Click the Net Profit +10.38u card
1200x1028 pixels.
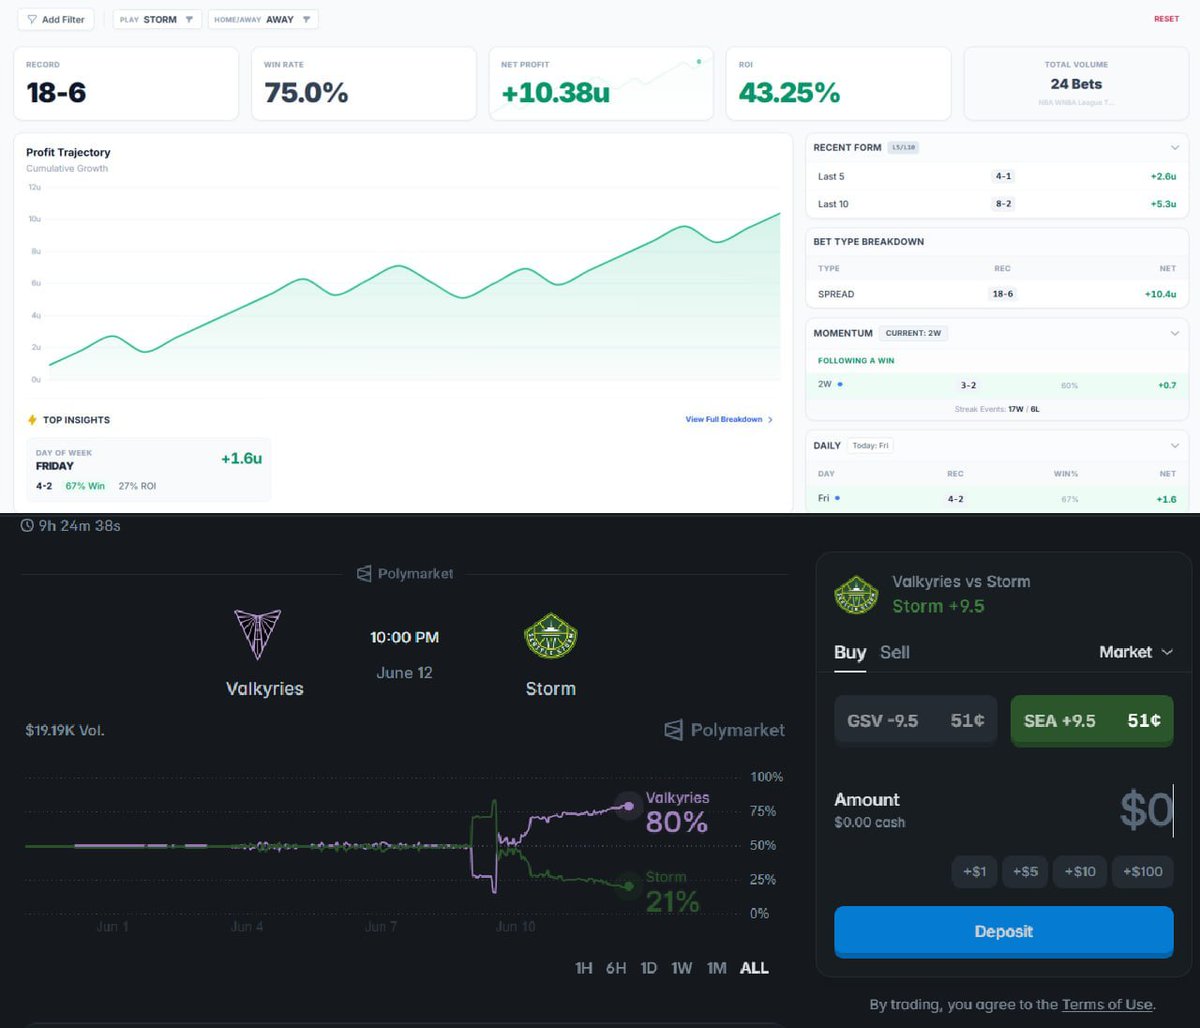point(601,84)
